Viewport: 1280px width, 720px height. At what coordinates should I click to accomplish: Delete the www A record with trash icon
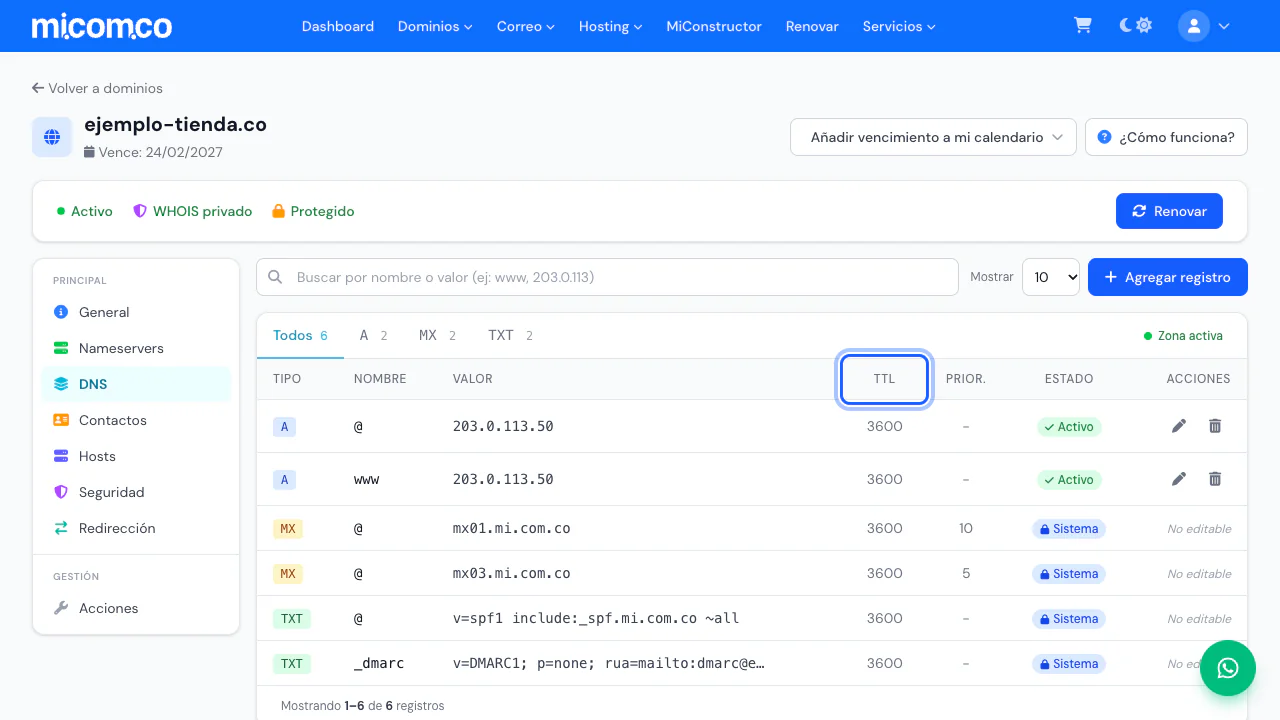(x=1215, y=479)
